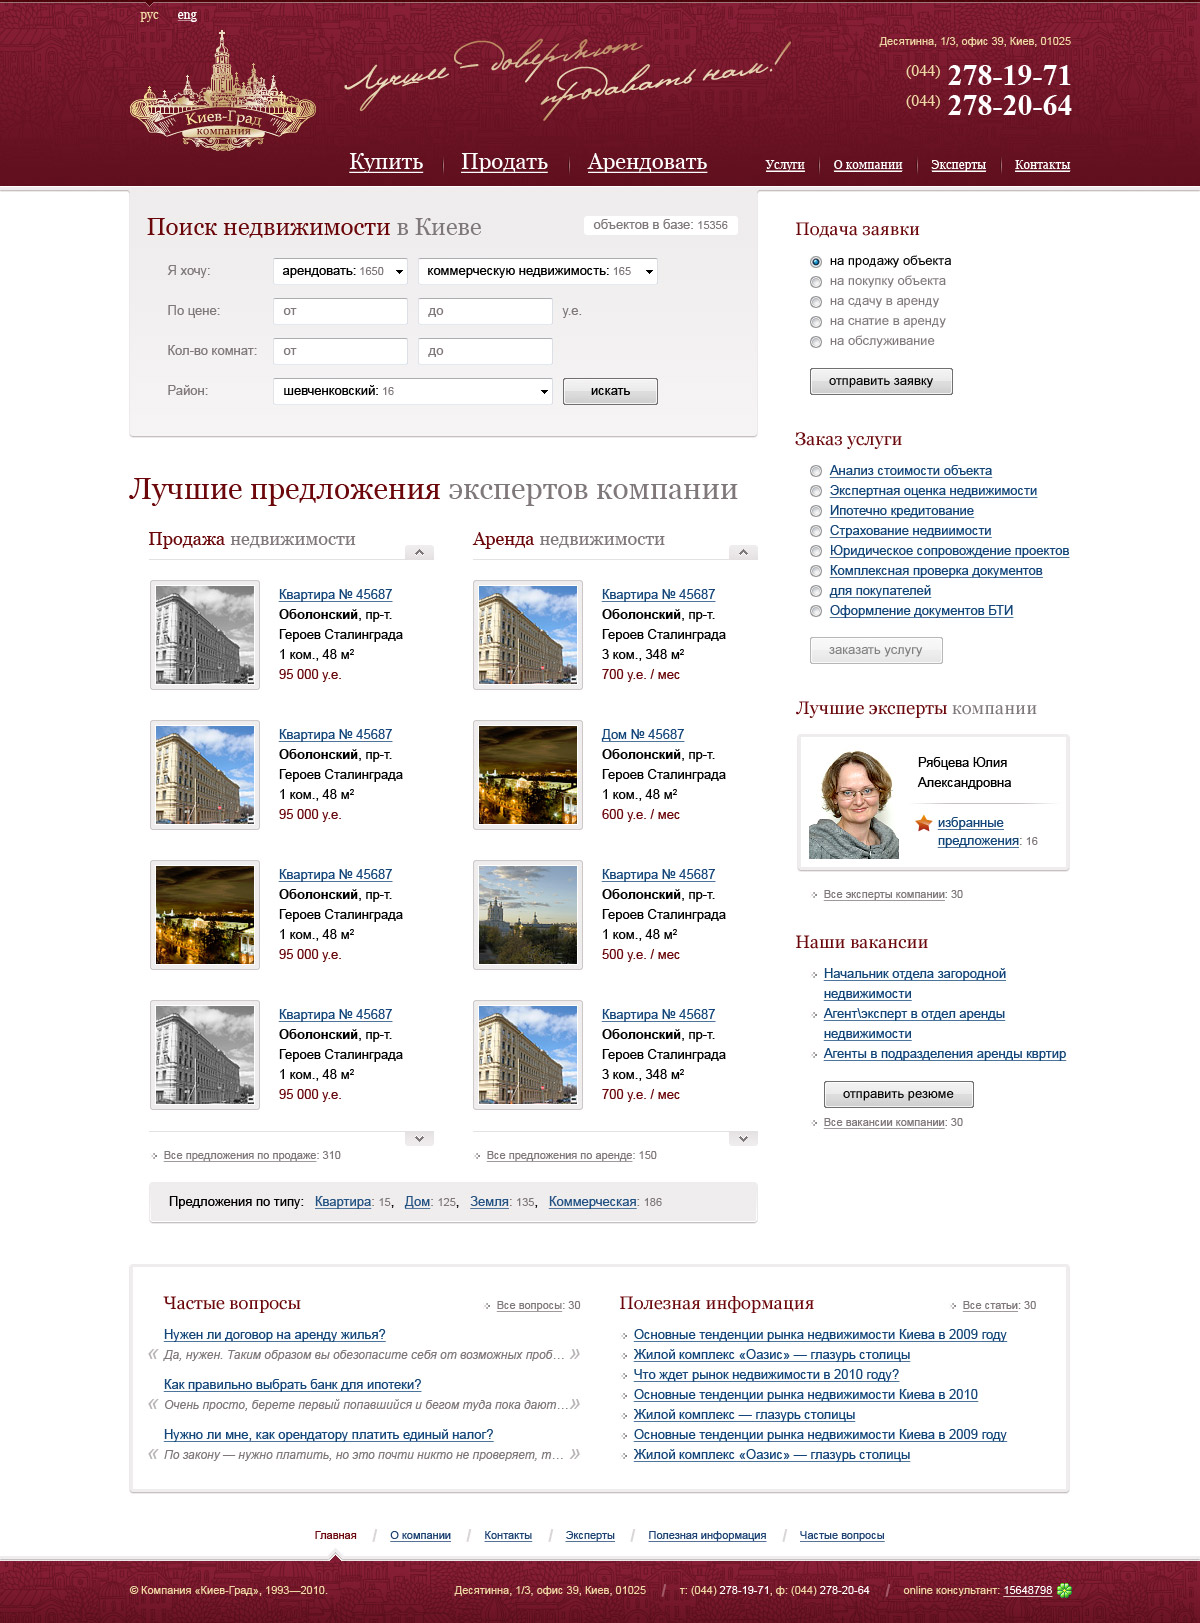Open article Что ждет рынок недвижимости в 2010 году?
The height and width of the screenshot is (1623, 1200).
[x=766, y=1375]
